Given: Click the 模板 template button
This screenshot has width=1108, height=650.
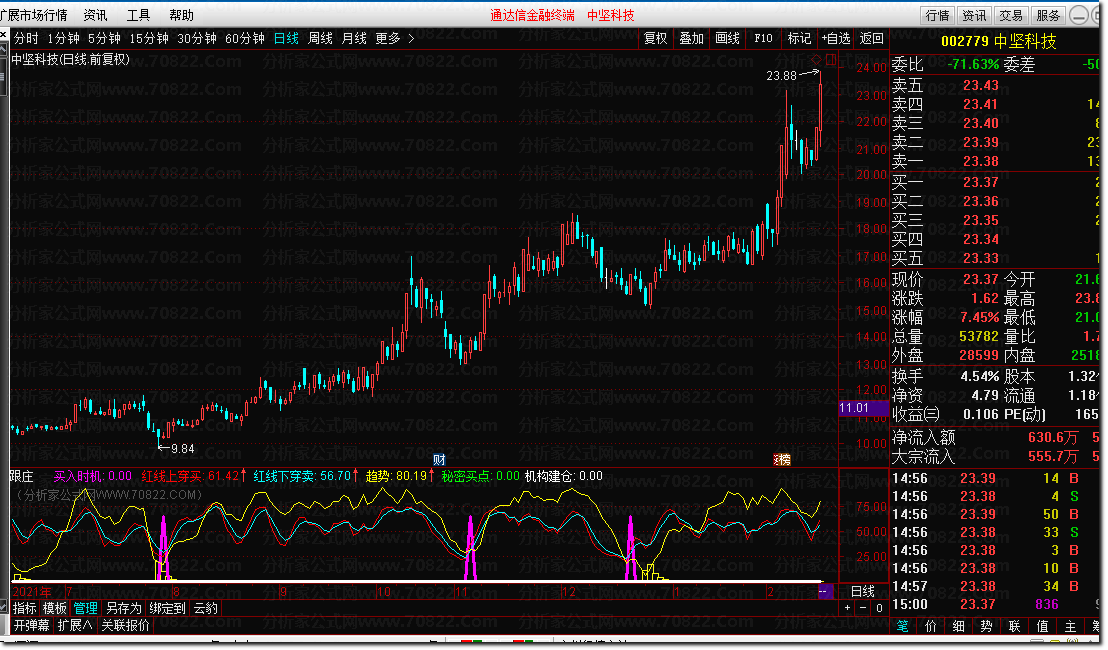Looking at the screenshot, I should click(55, 608).
